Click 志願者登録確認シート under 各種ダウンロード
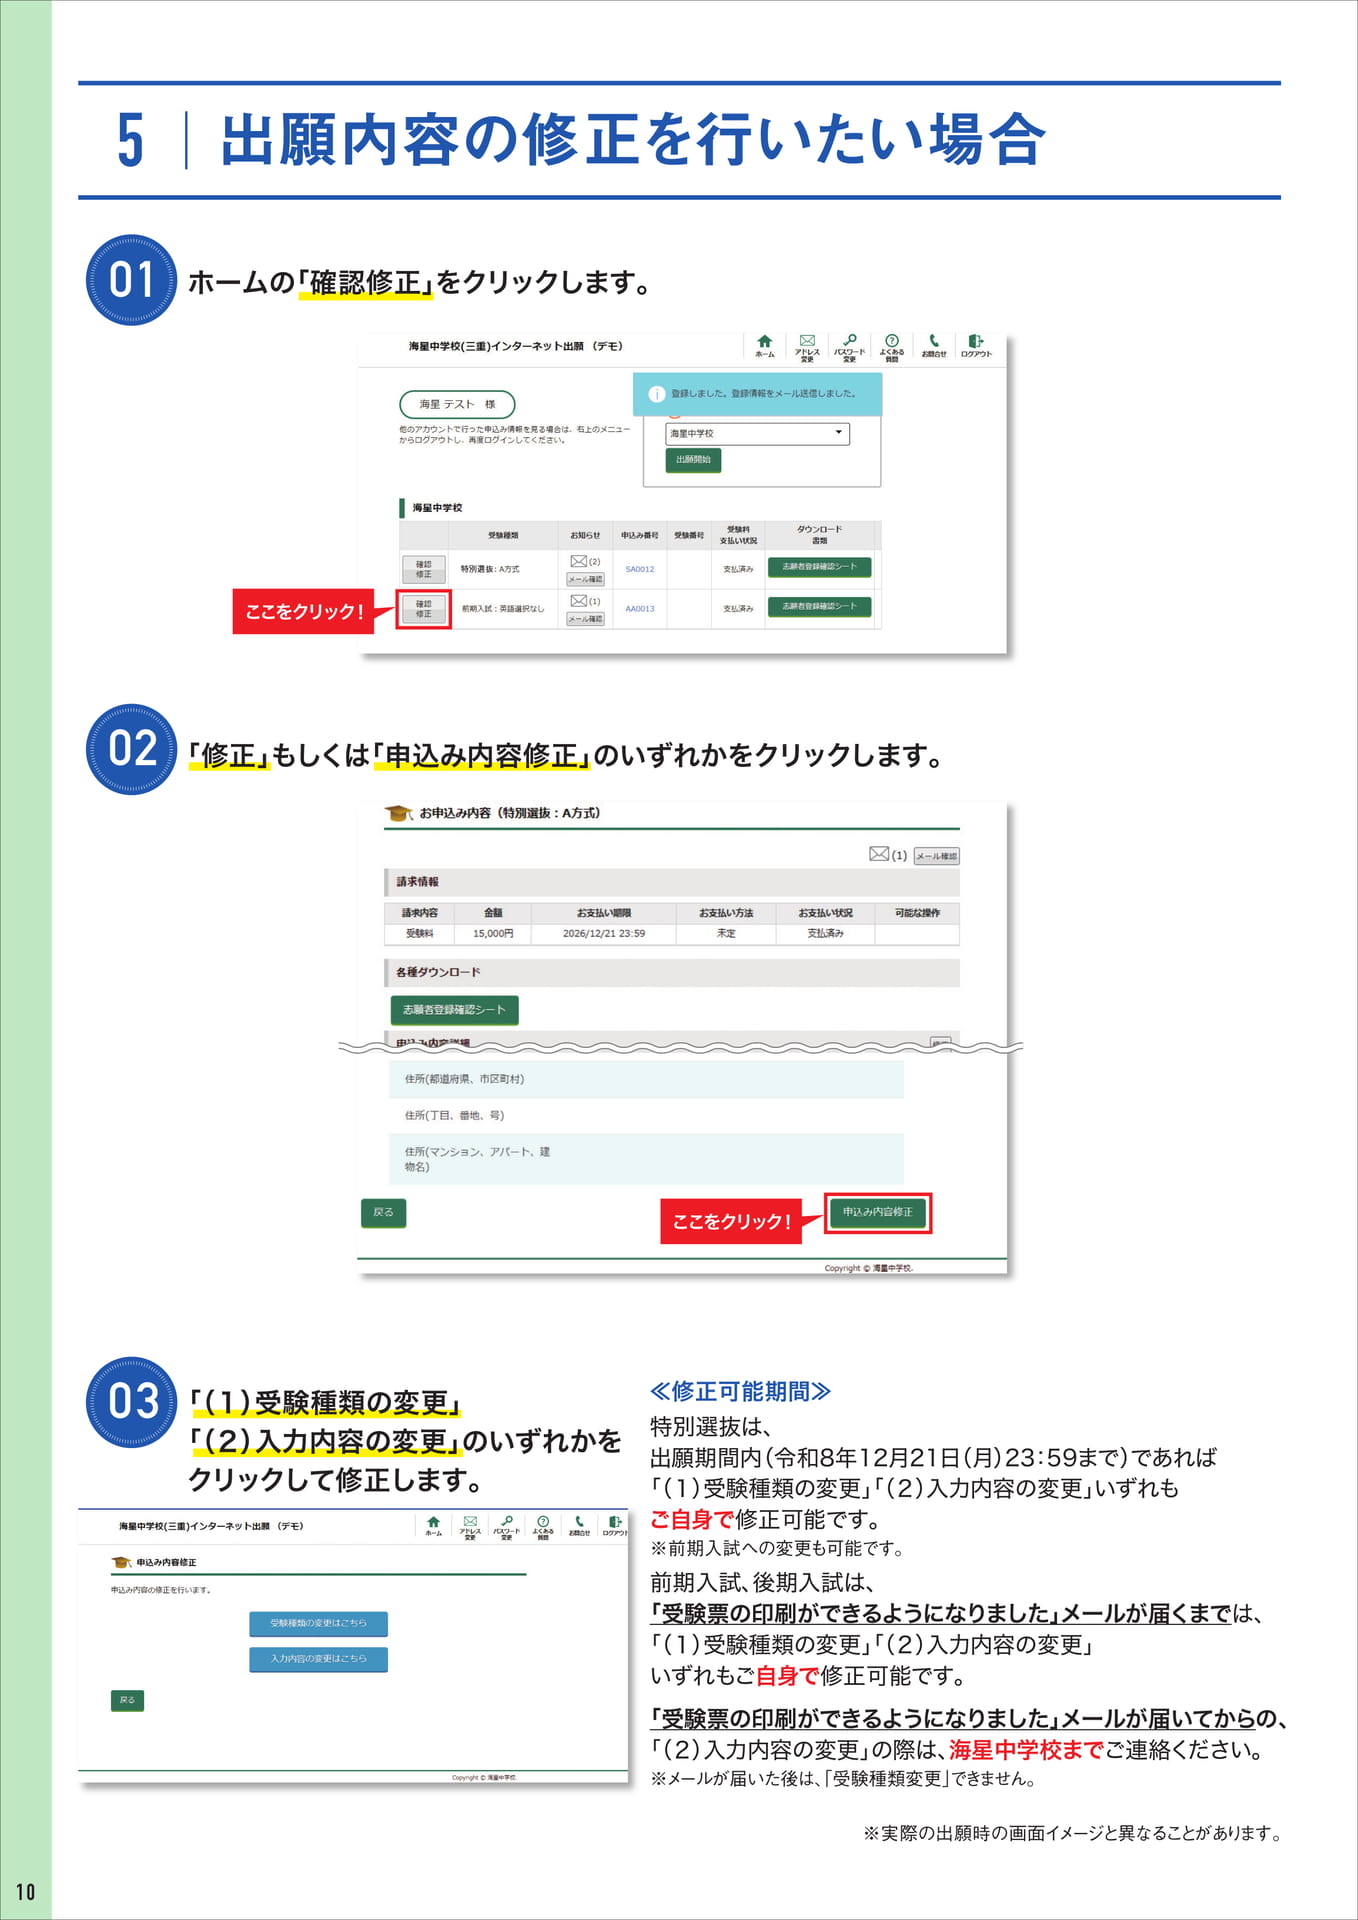The image size is (1358, 1920). (x=454, y=1010)
